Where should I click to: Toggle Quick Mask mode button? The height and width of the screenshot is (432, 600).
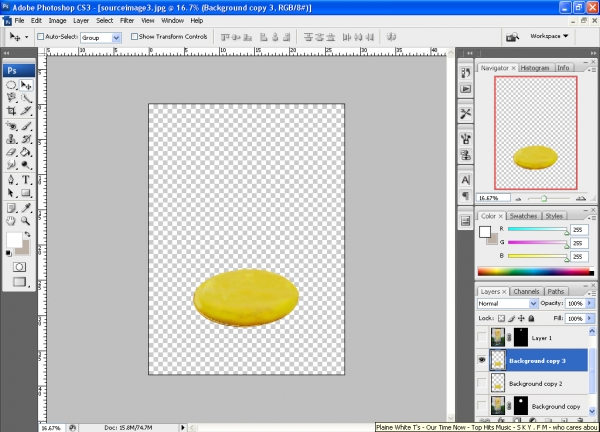click(x=19, y=267)
